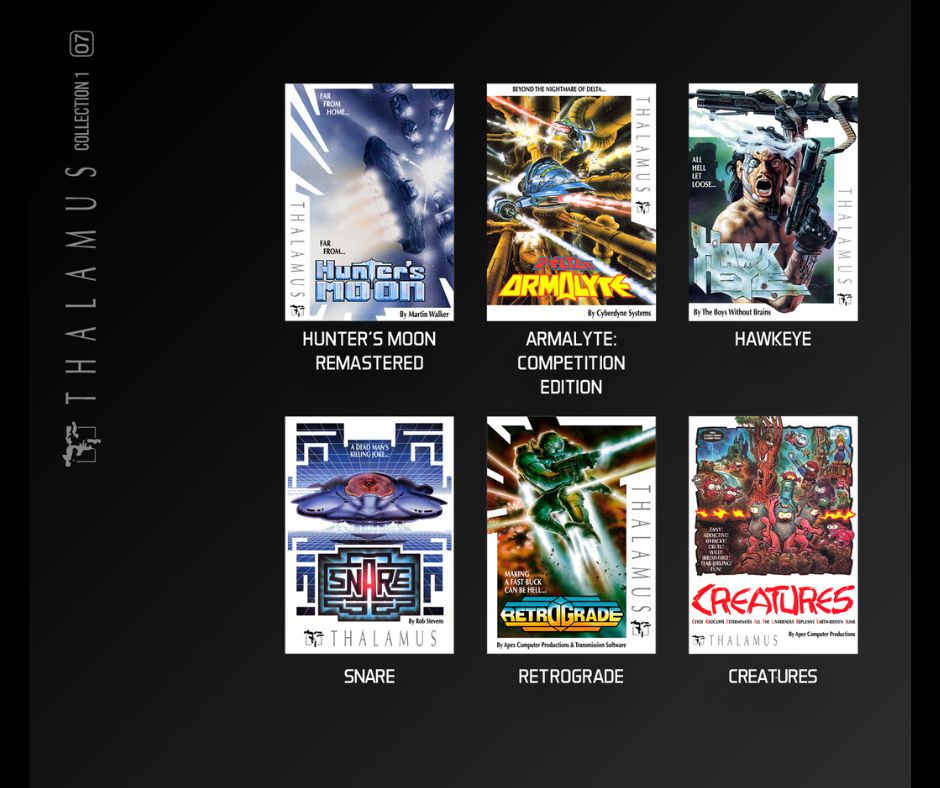
Task: Select the Hawkeye cover art
Action: pos(773,202)
